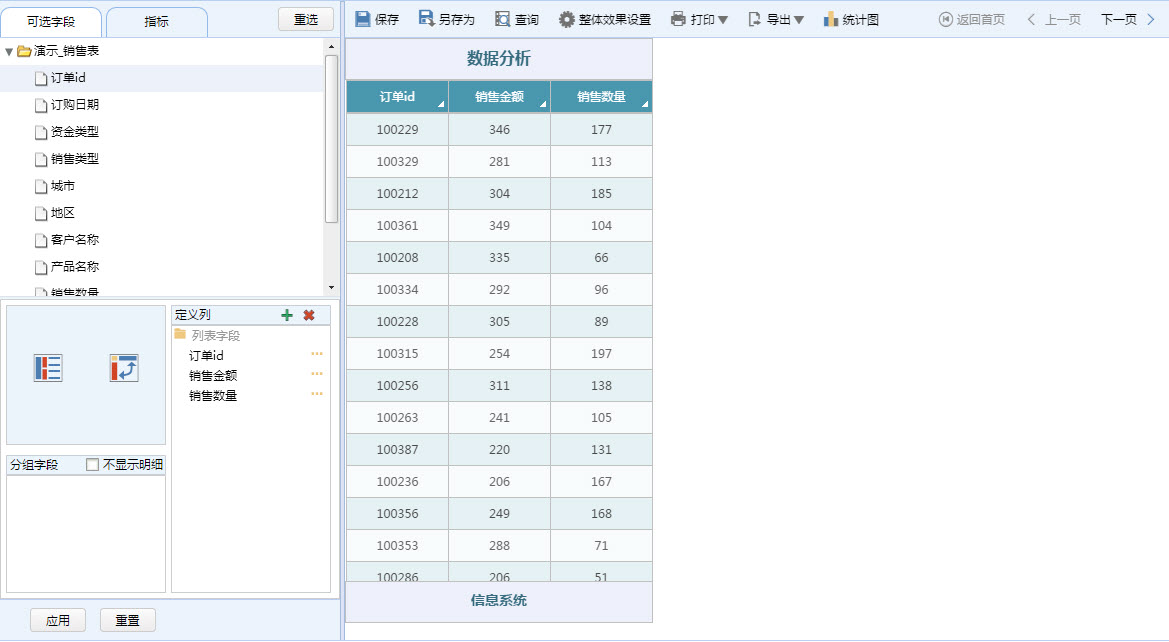Click red X to delete defined column

pos(309,315)
